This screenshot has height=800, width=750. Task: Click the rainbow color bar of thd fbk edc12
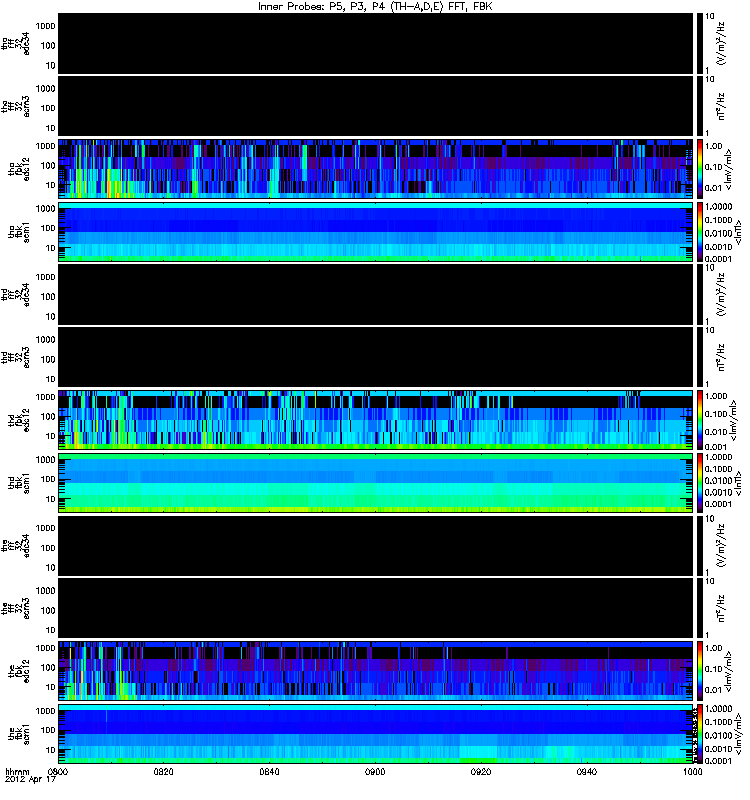coord(700,420)
